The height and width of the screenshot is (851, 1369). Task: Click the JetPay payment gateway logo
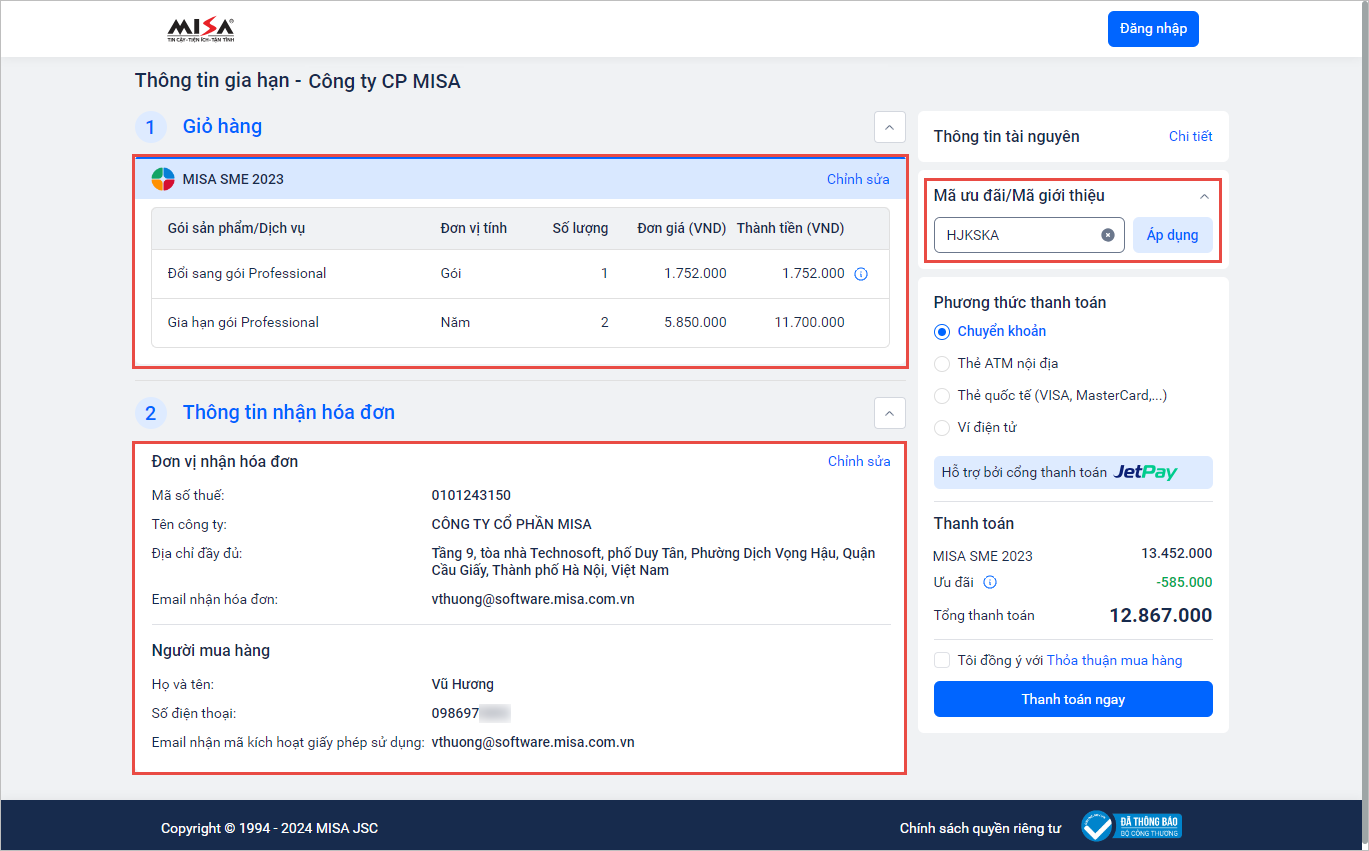pos(1145,472)
